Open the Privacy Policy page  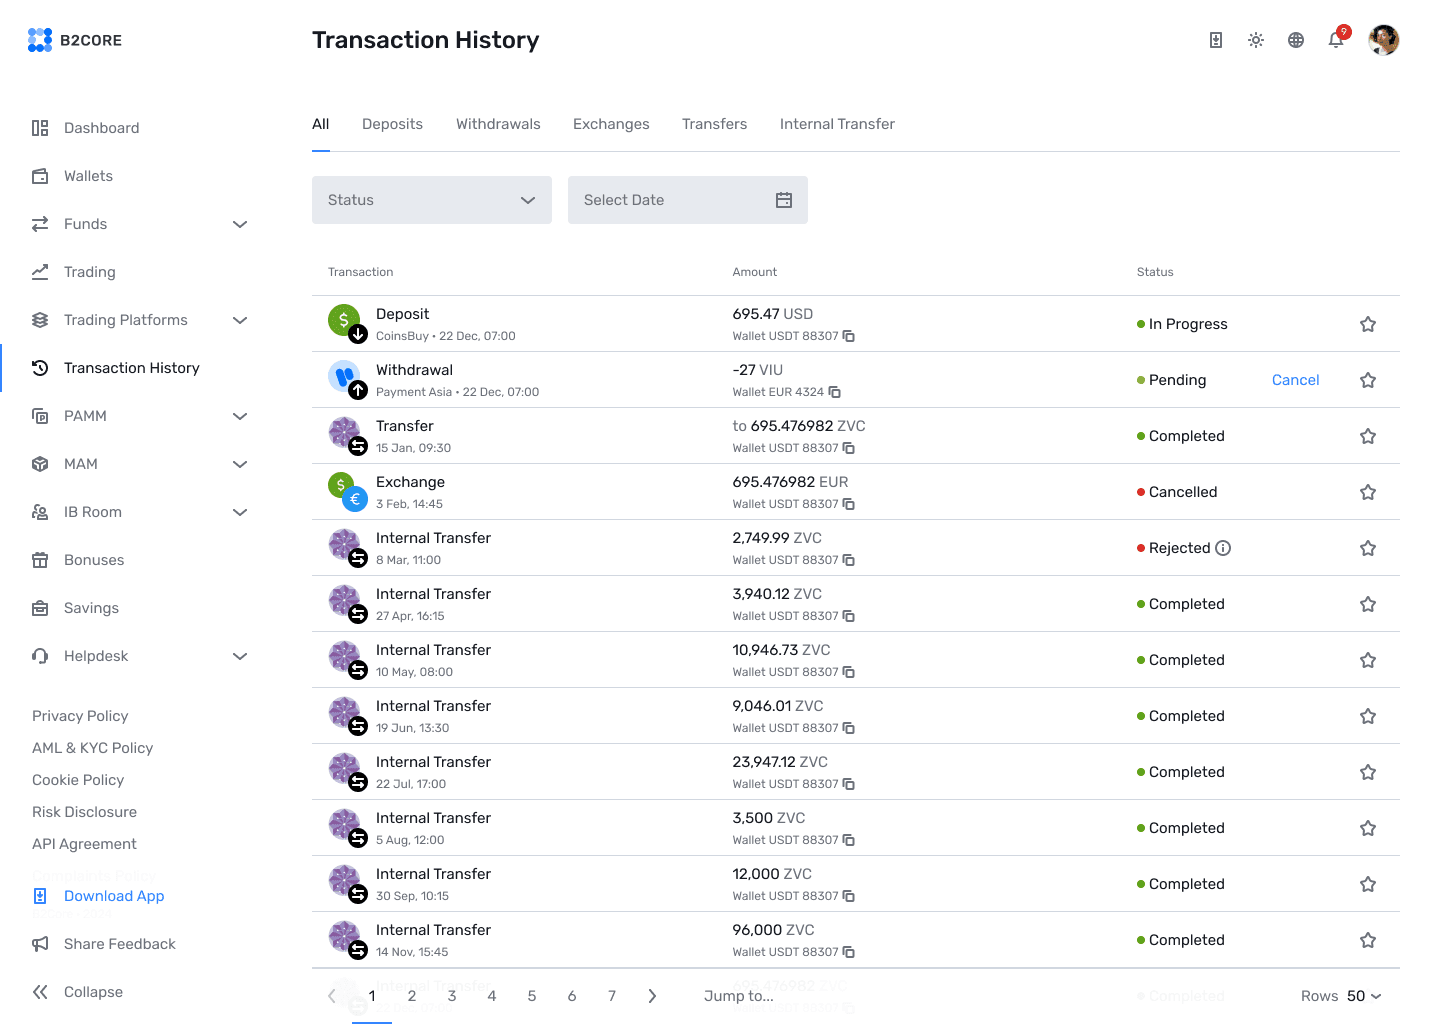(79, 716)
